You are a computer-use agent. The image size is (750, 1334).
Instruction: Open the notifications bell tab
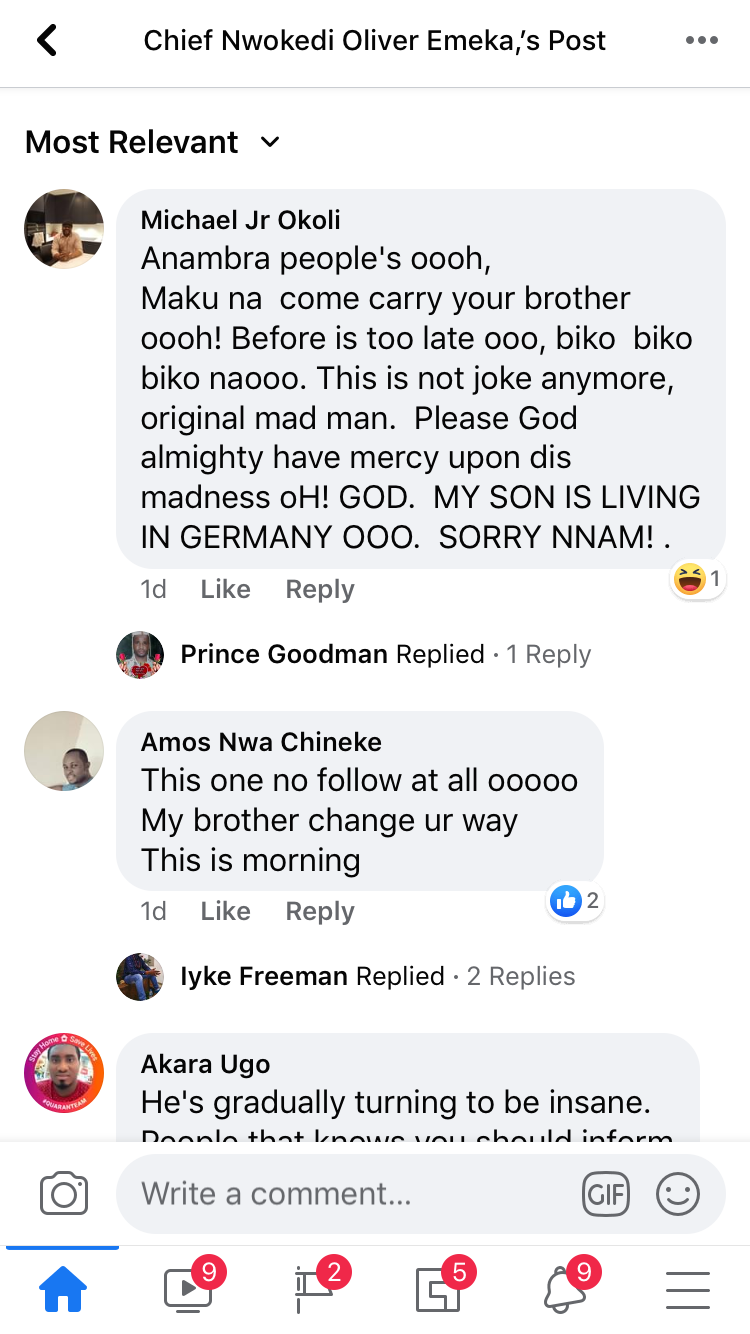[x=564, y=1290]
